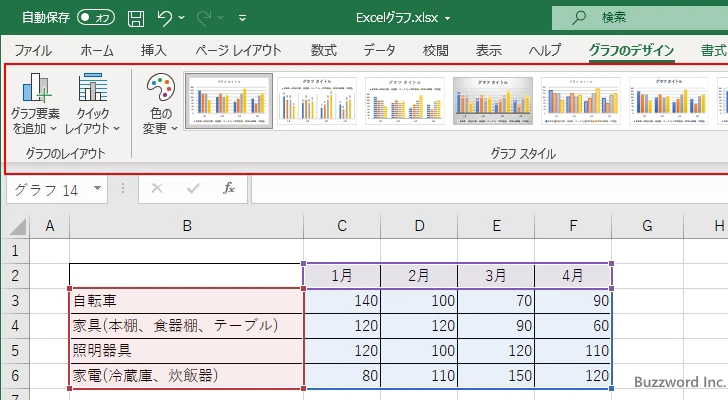This screenshot has width=728, height=400.
Task: Select the gray background chart style thumbnail
Action: coord(493,101)
